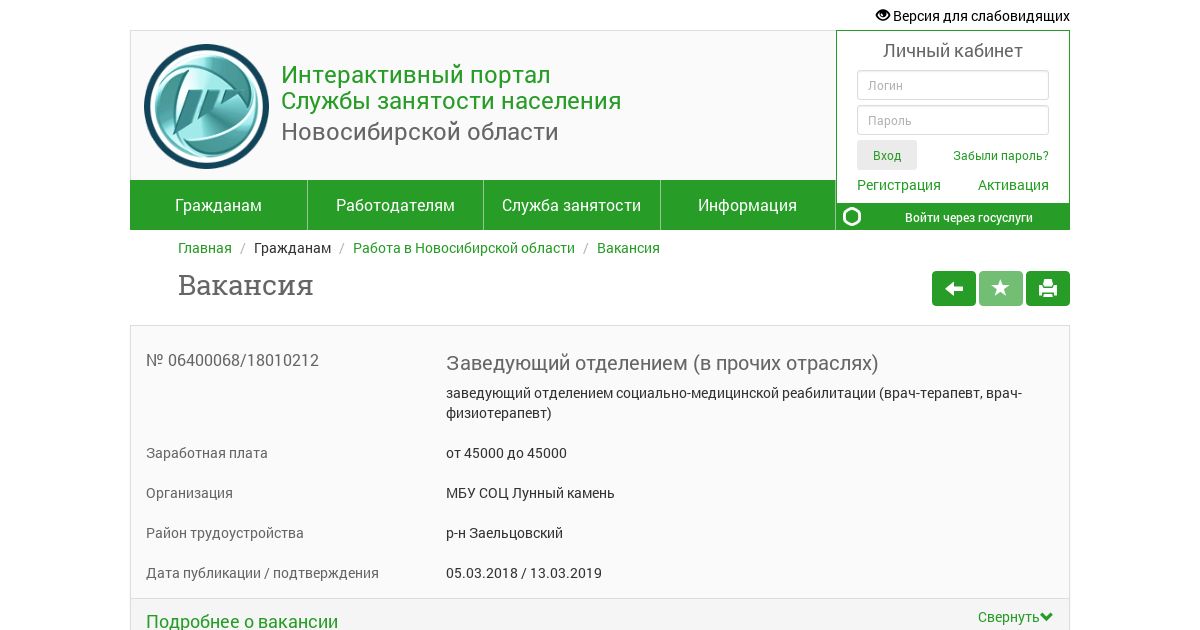Focus the Логин input field
Screen dimensions: 1200x630
click(953, 85)
